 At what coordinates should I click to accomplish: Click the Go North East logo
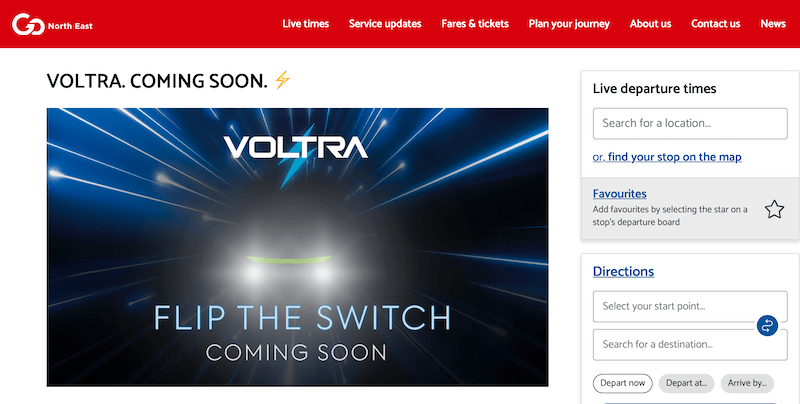(x=52, y=24)
